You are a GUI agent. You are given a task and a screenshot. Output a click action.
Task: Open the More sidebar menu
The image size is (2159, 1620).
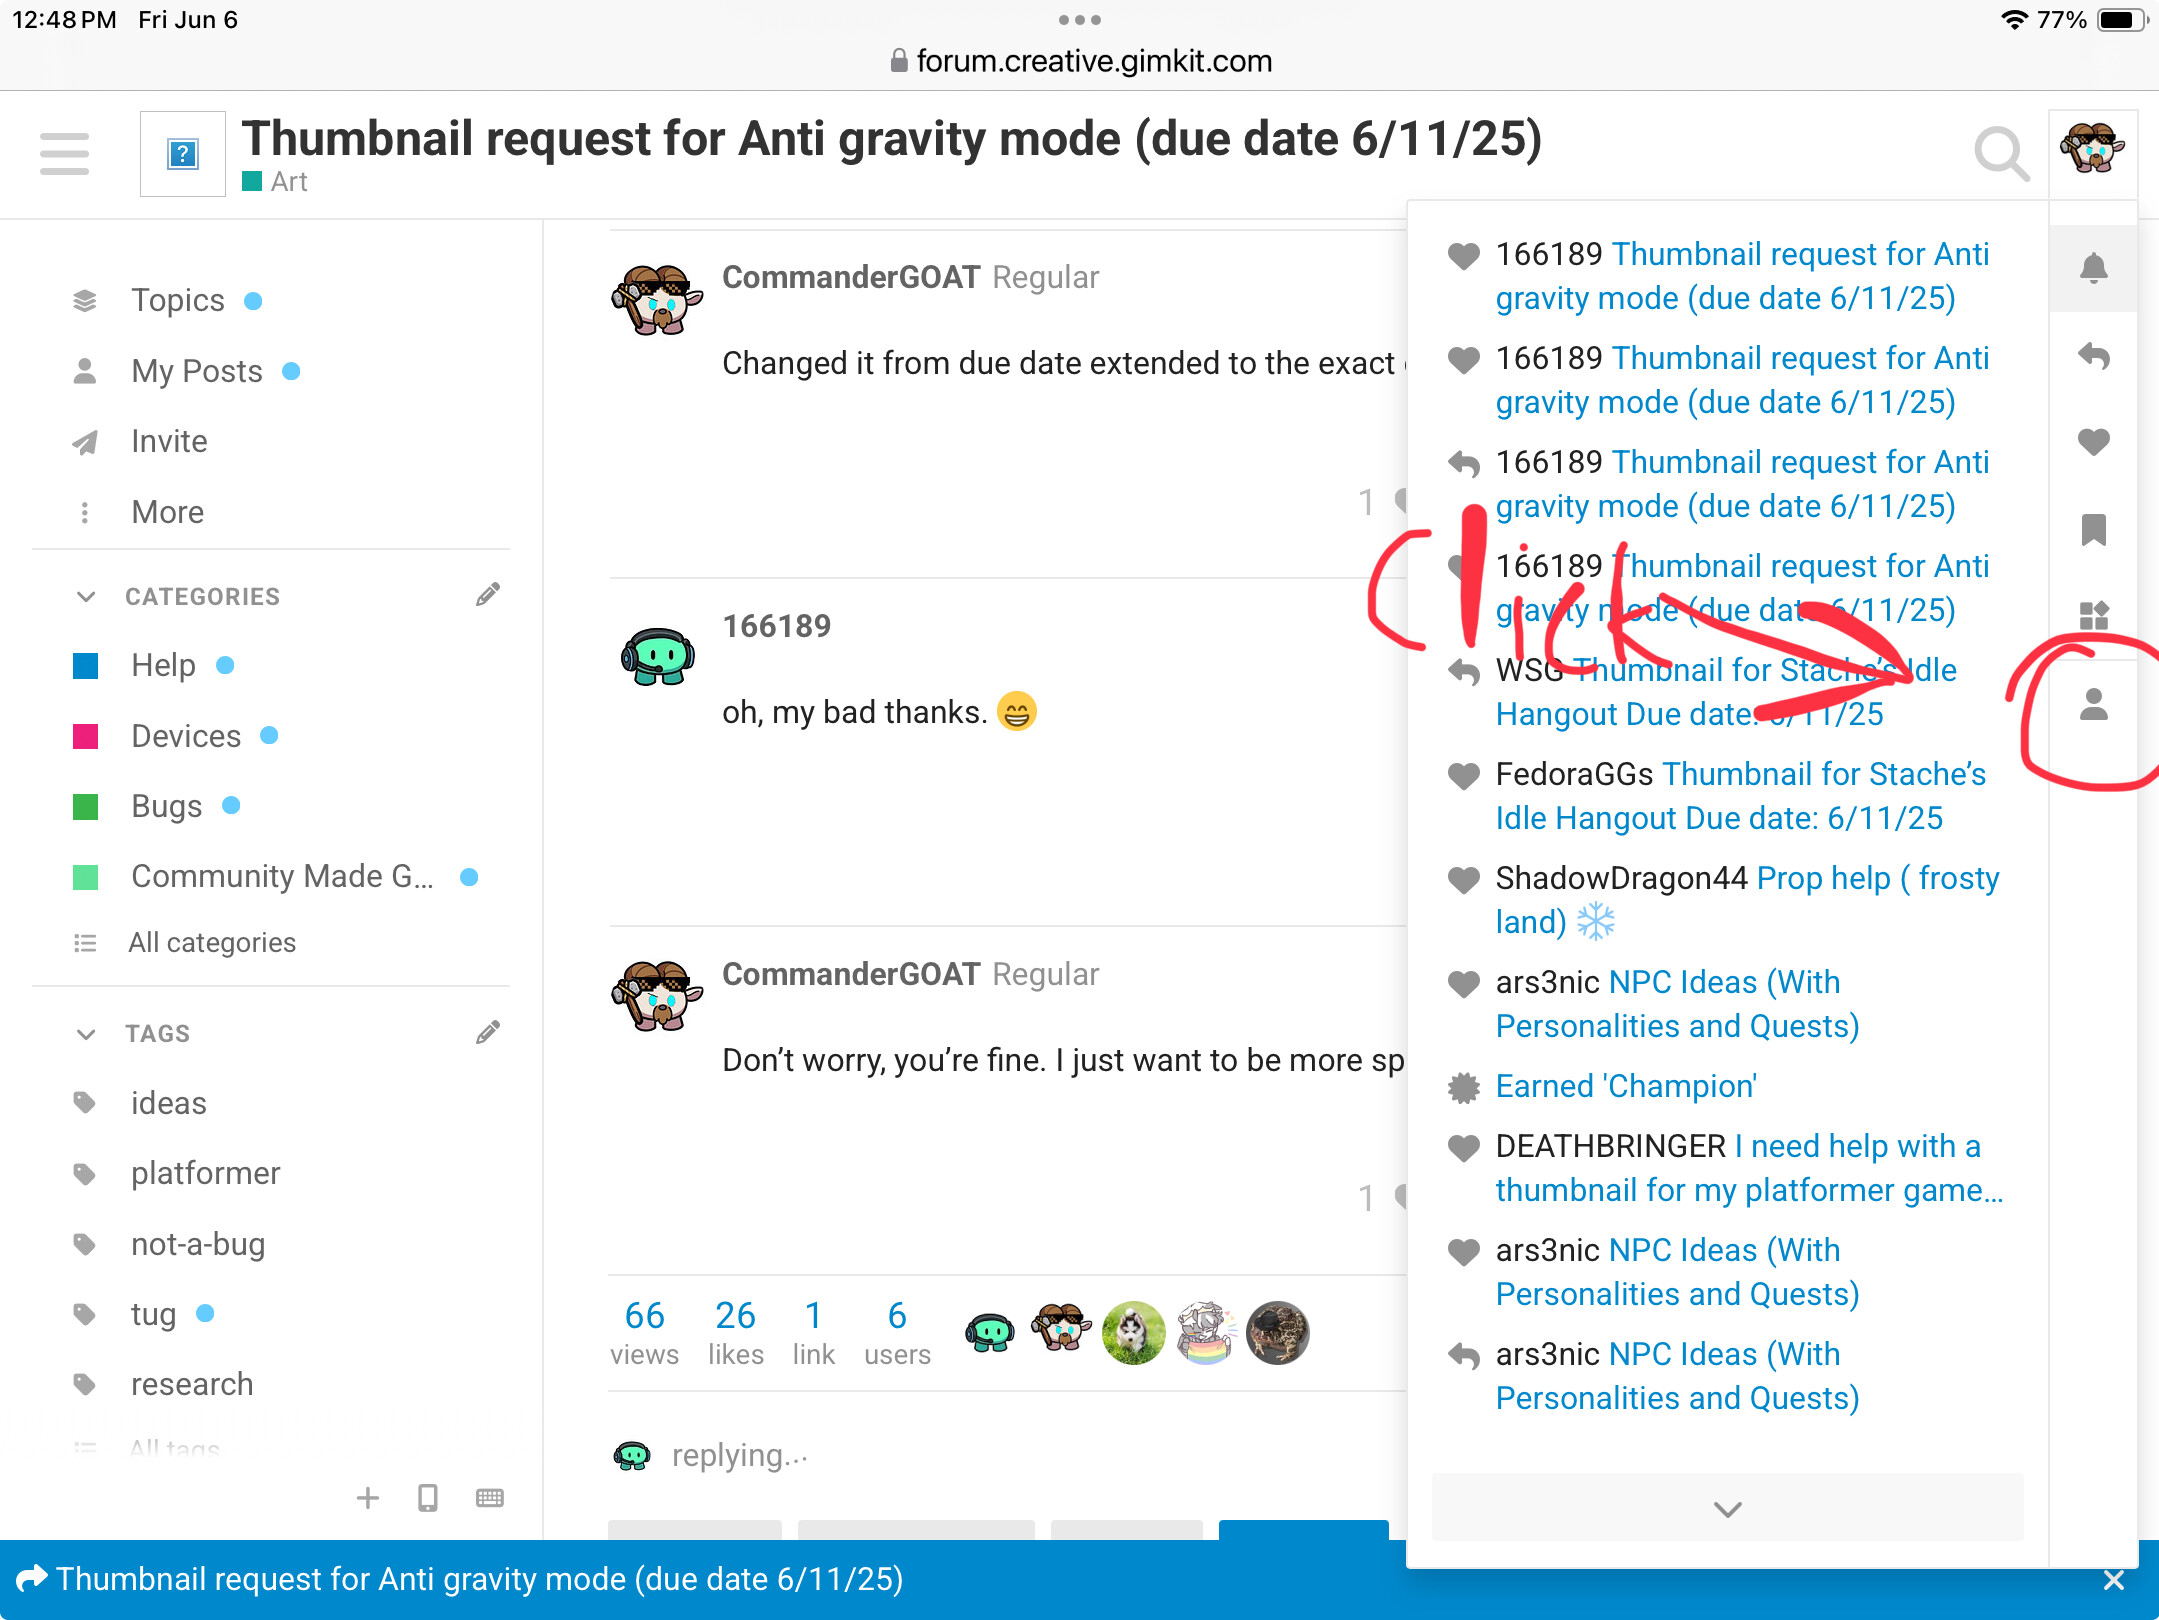167,512
